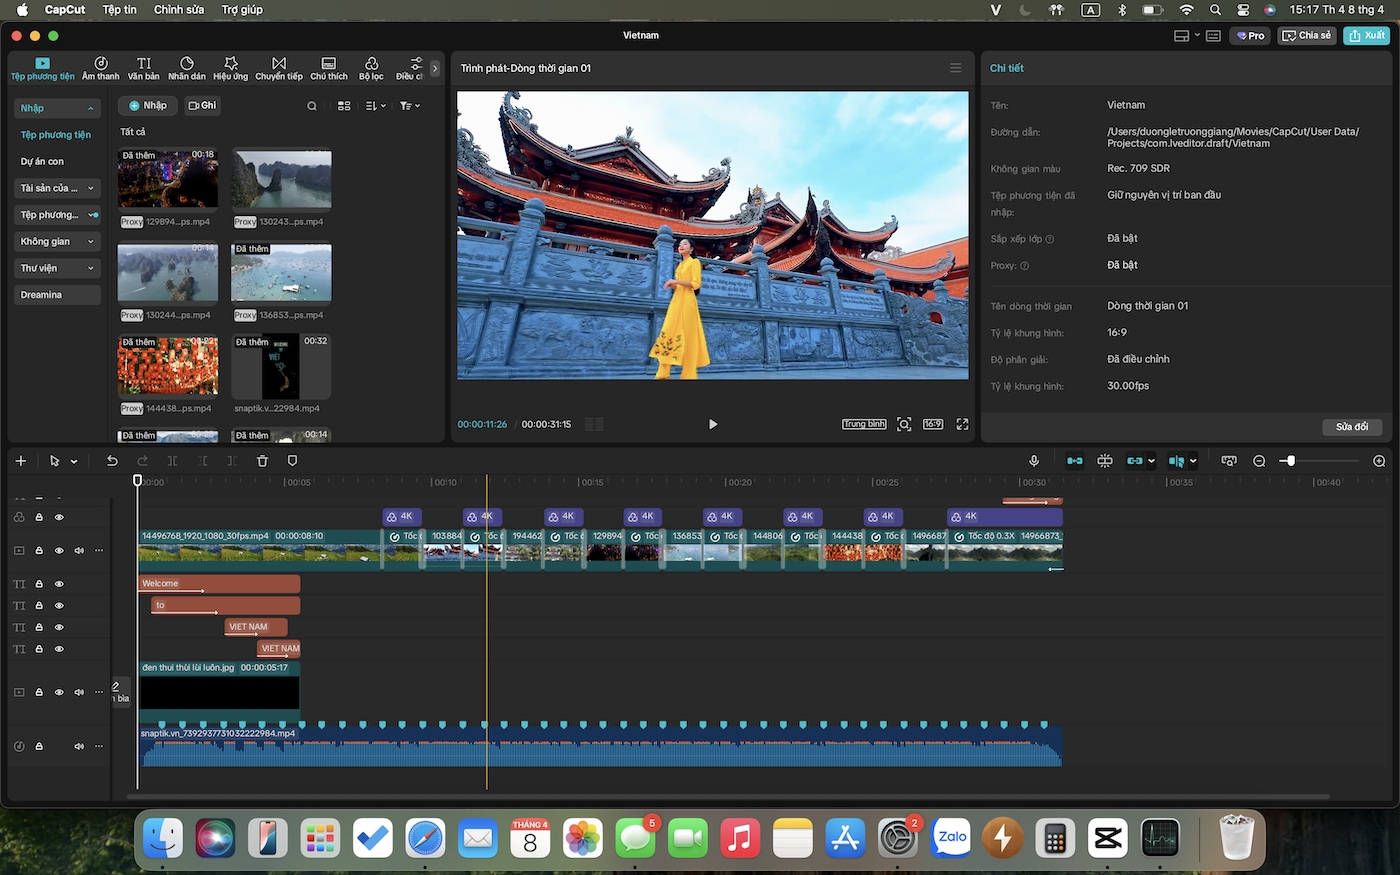Search the media library with magnifier icon
The image size is (1400, 875).
coord(312,106)
